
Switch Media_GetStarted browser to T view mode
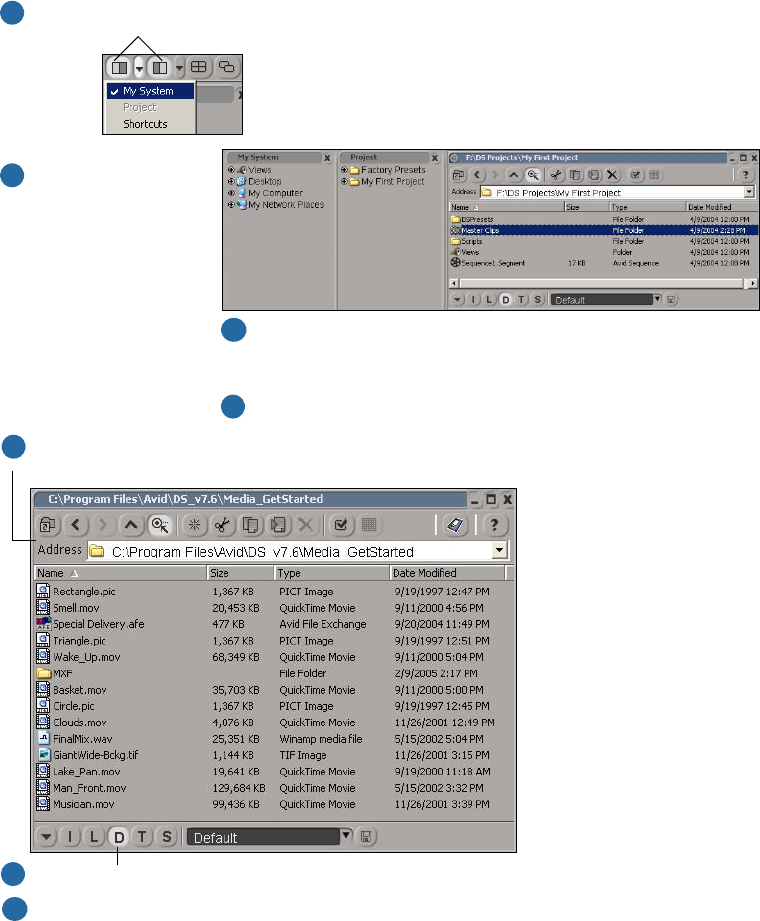tap(142, 836)
